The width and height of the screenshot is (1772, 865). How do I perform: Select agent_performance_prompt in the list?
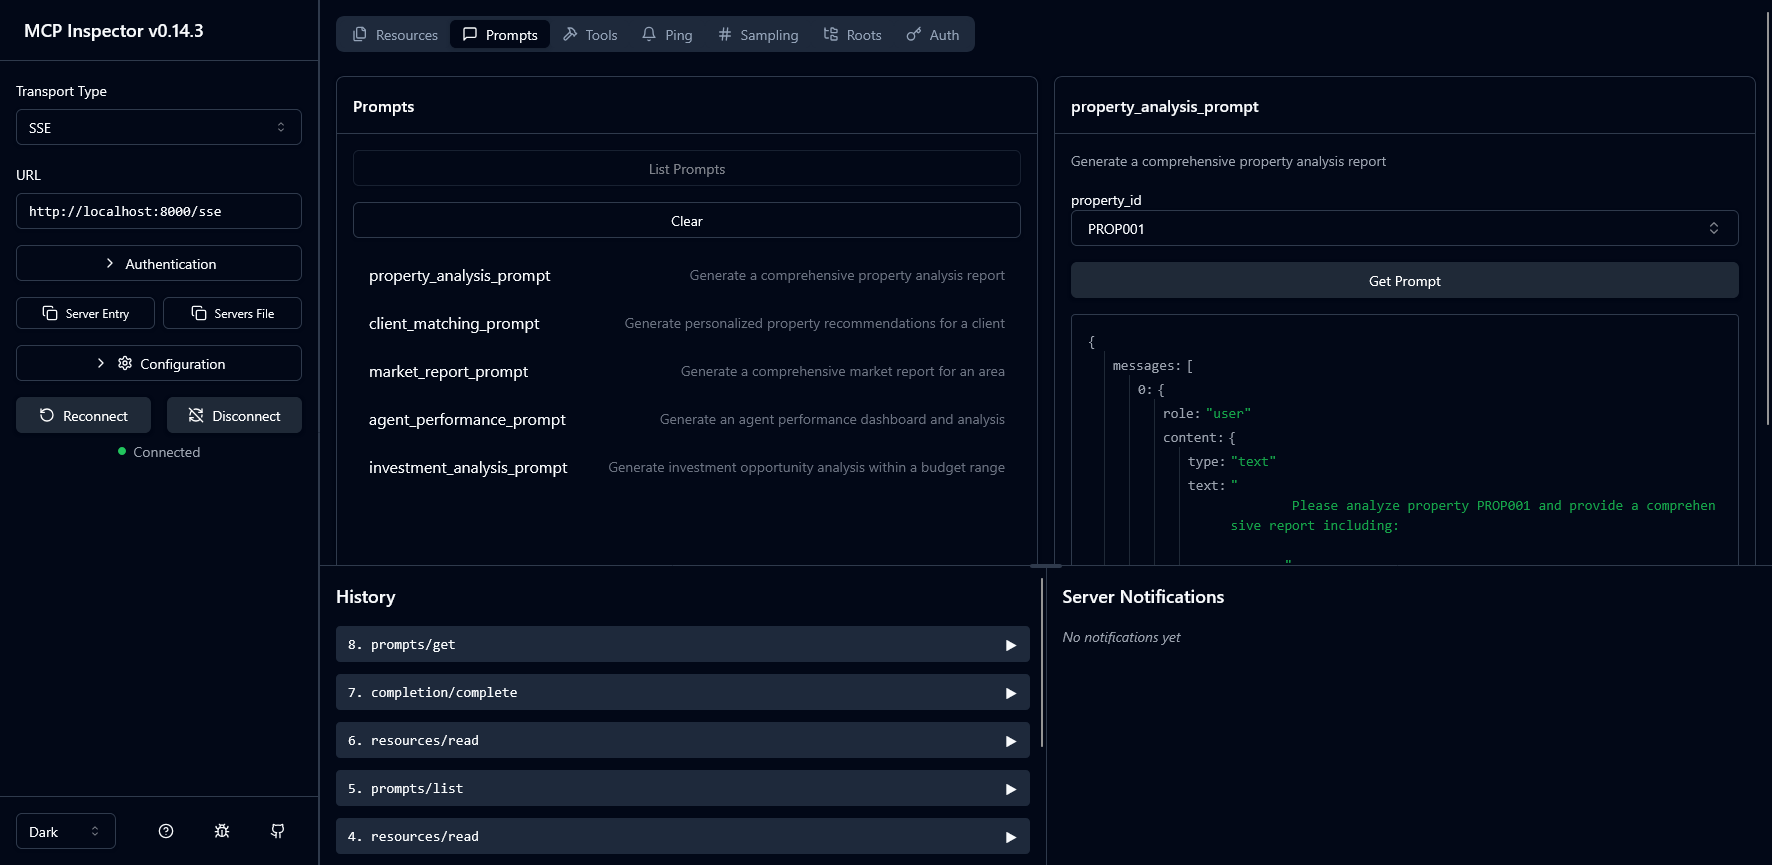click(x=687, y=419)
